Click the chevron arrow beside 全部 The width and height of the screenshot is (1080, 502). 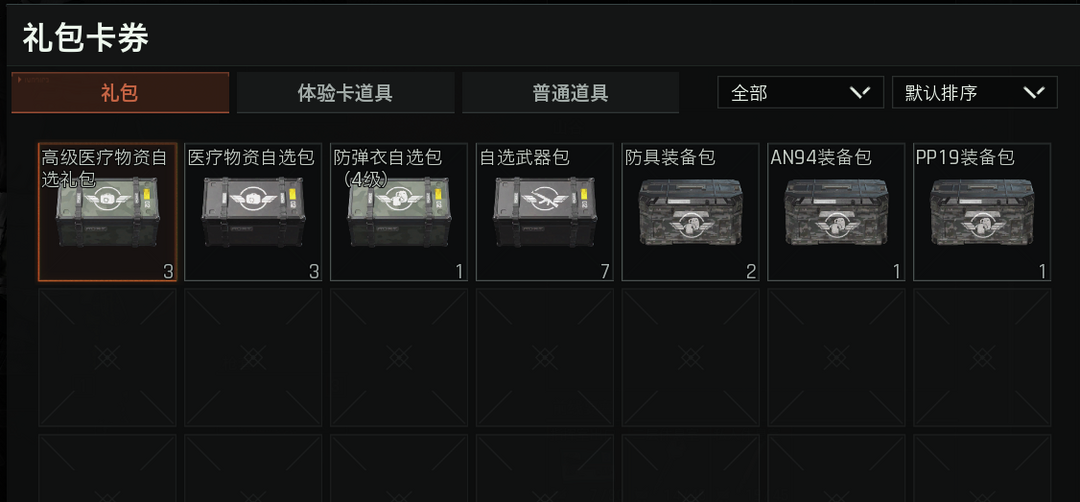point(860,92)
